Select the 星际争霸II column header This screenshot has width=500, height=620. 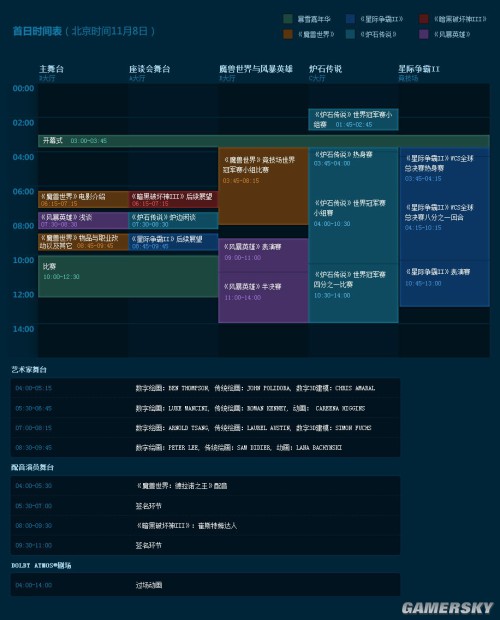419,69
